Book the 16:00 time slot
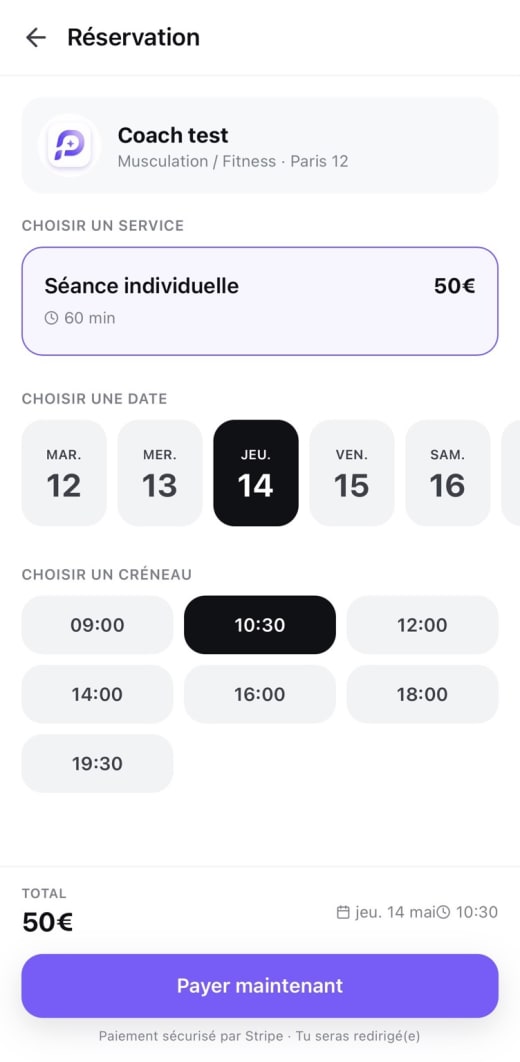 (260, 694)
